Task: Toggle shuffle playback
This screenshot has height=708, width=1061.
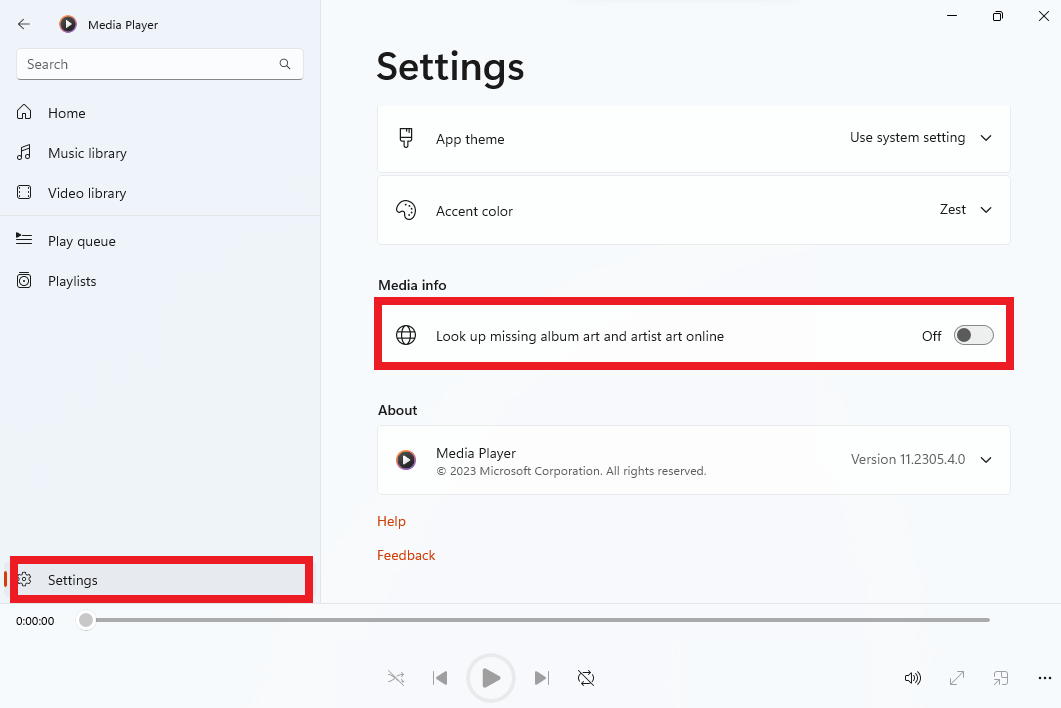Action: click(x=396, y=678)
